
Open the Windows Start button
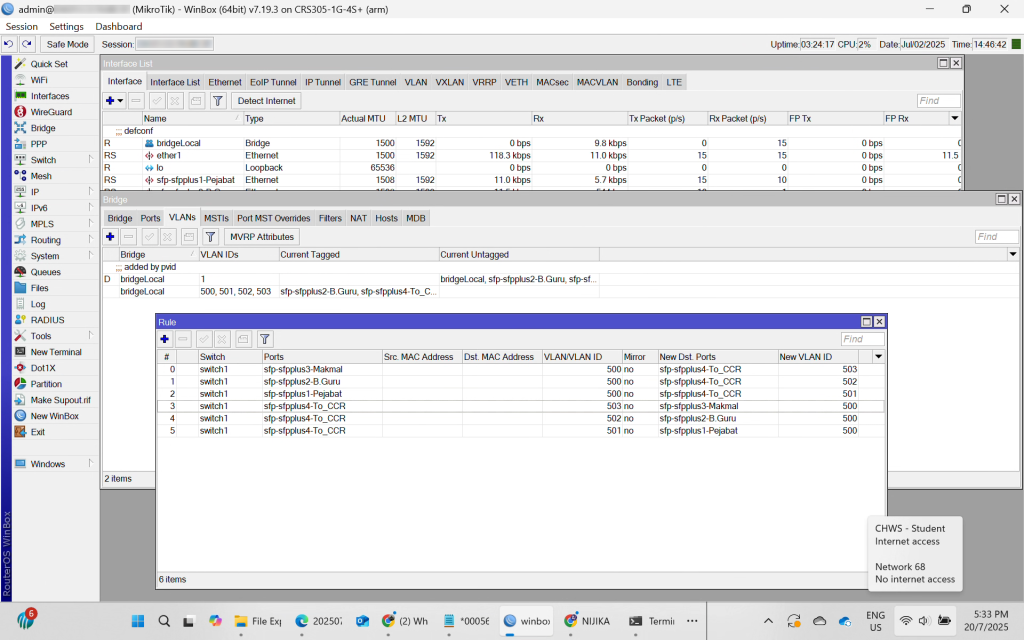(x=138, y=621)
